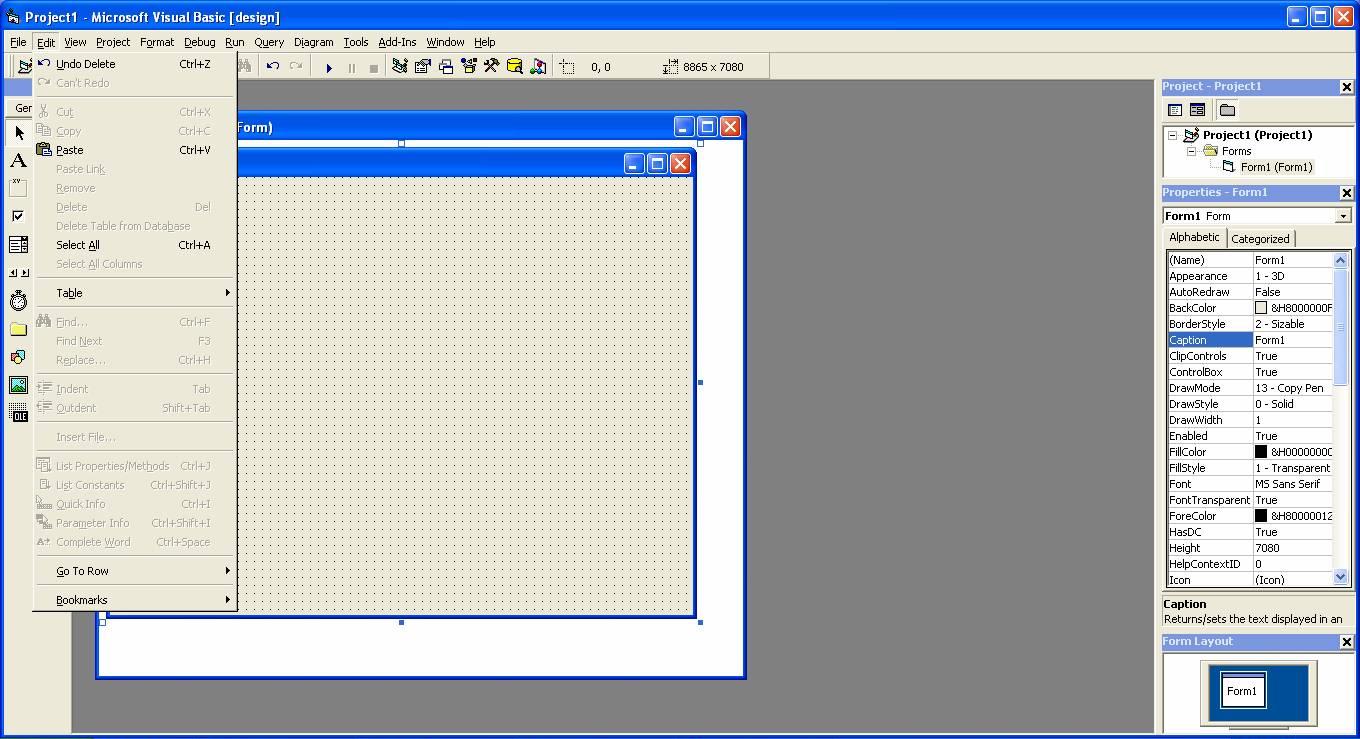Select the CheckBox control tool
The height and width of the screenshot is (739, 1360).
[18, 216]
